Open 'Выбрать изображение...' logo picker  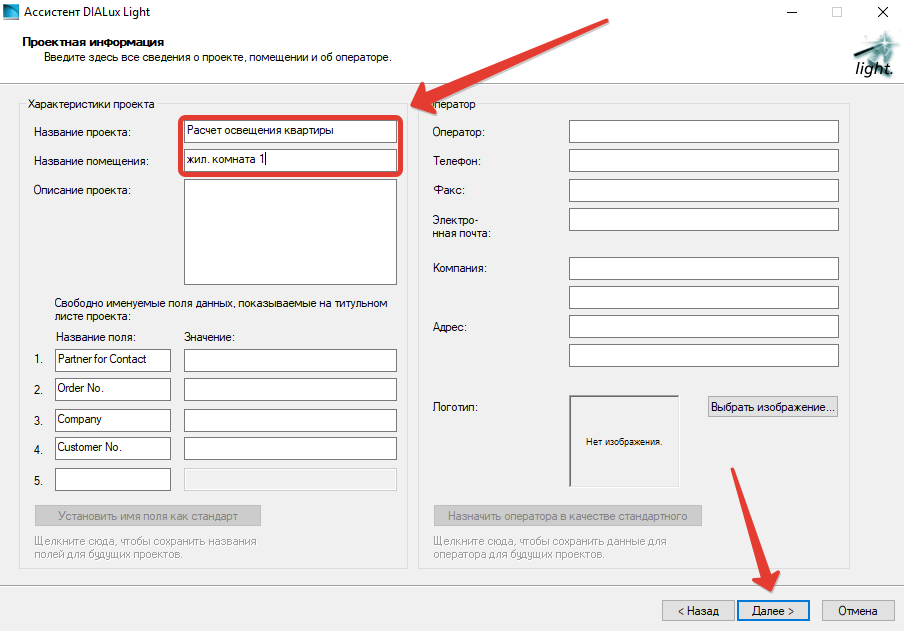pos(772,407)
